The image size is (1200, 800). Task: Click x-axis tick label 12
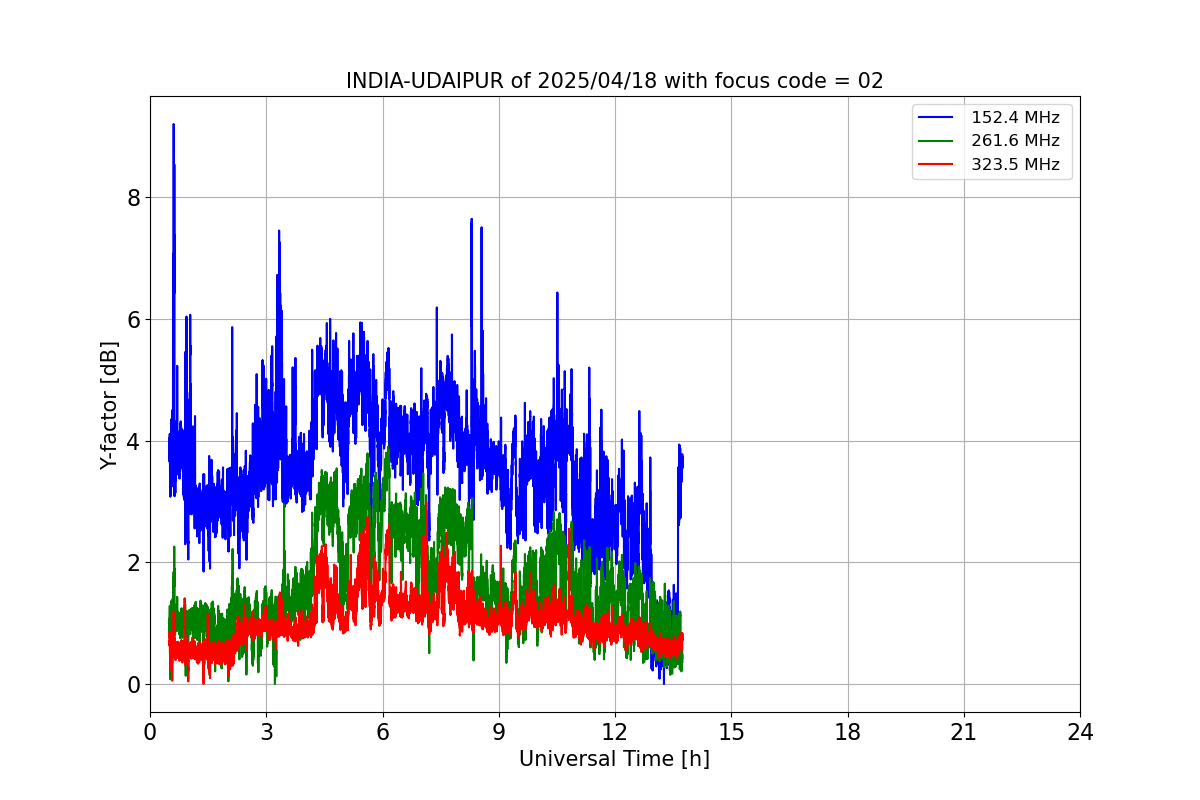click(615, 732)
